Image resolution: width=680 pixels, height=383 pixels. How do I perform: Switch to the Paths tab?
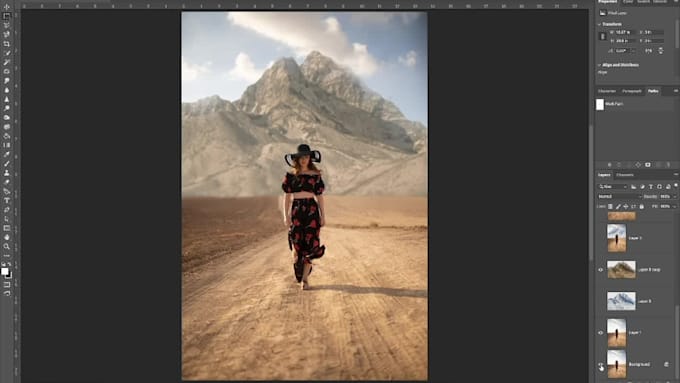pyautogui.click(x=653, y=91)
